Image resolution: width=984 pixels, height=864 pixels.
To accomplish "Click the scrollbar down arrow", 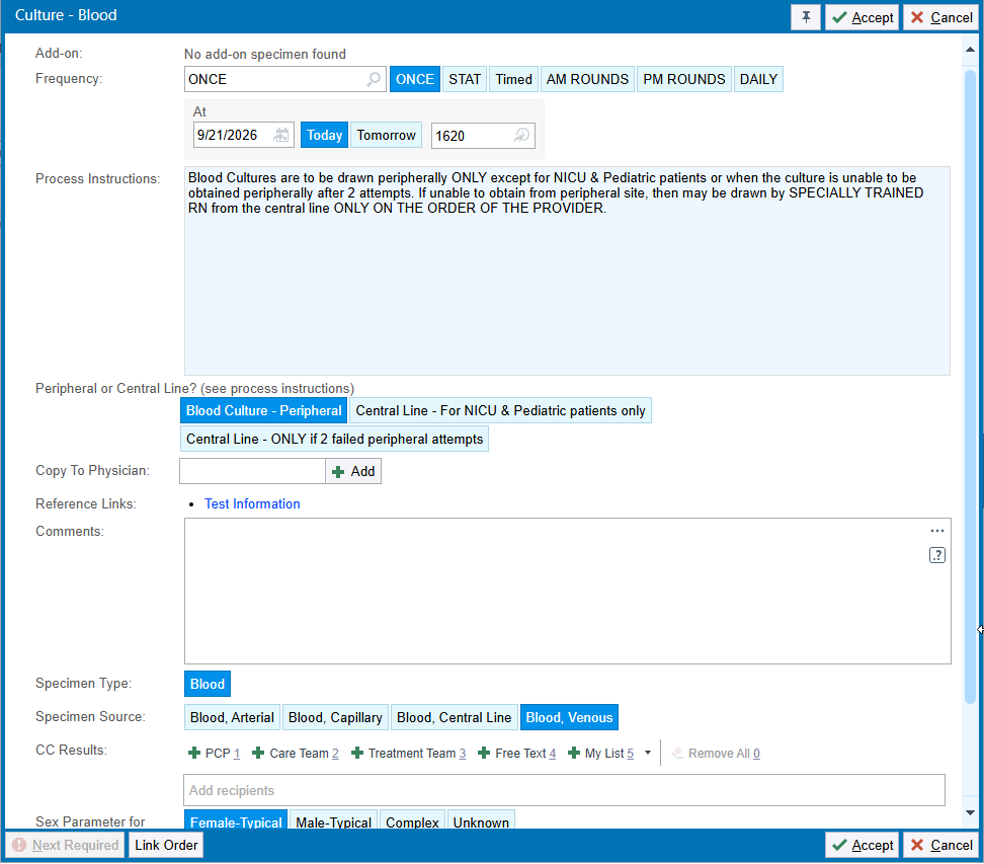I will [970, 813].
